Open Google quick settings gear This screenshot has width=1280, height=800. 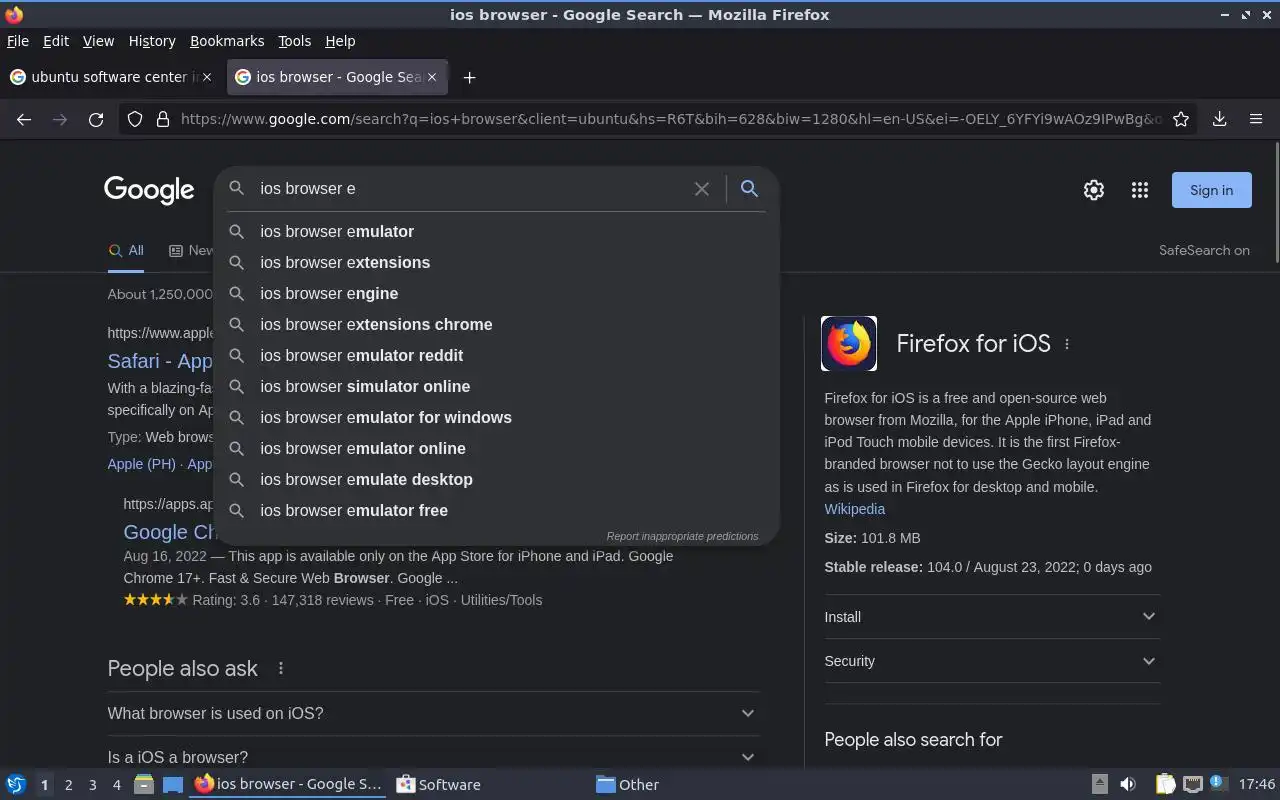tap(1094, 190)
